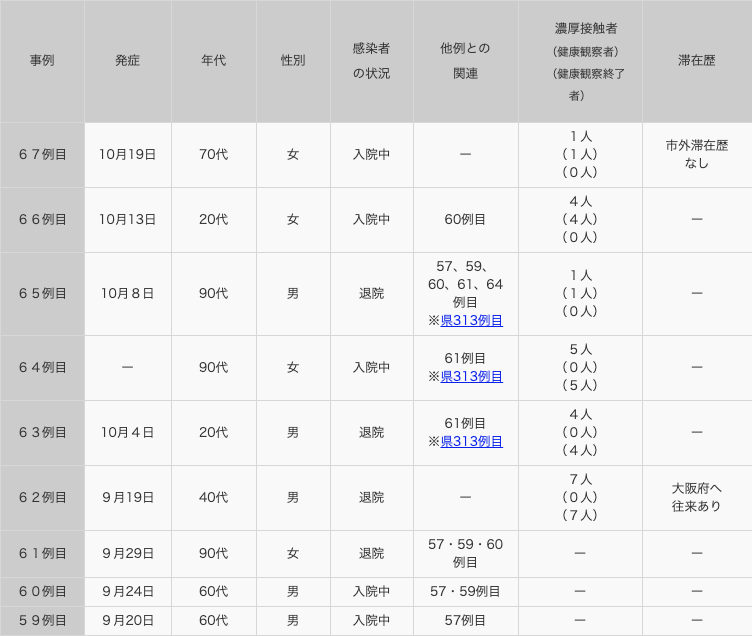Click the 59例目 row label

tap(42, 620)
